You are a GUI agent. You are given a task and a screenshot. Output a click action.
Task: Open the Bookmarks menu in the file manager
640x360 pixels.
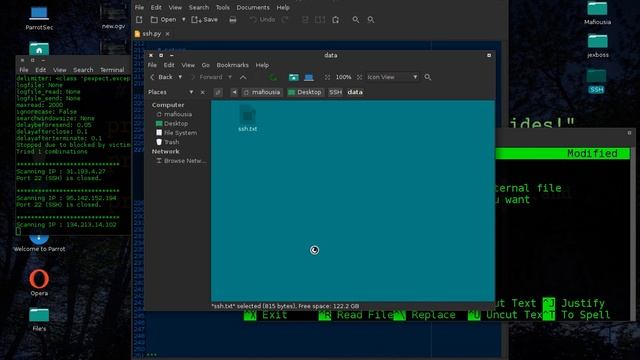pyautogui.click(x=232, y=65)
